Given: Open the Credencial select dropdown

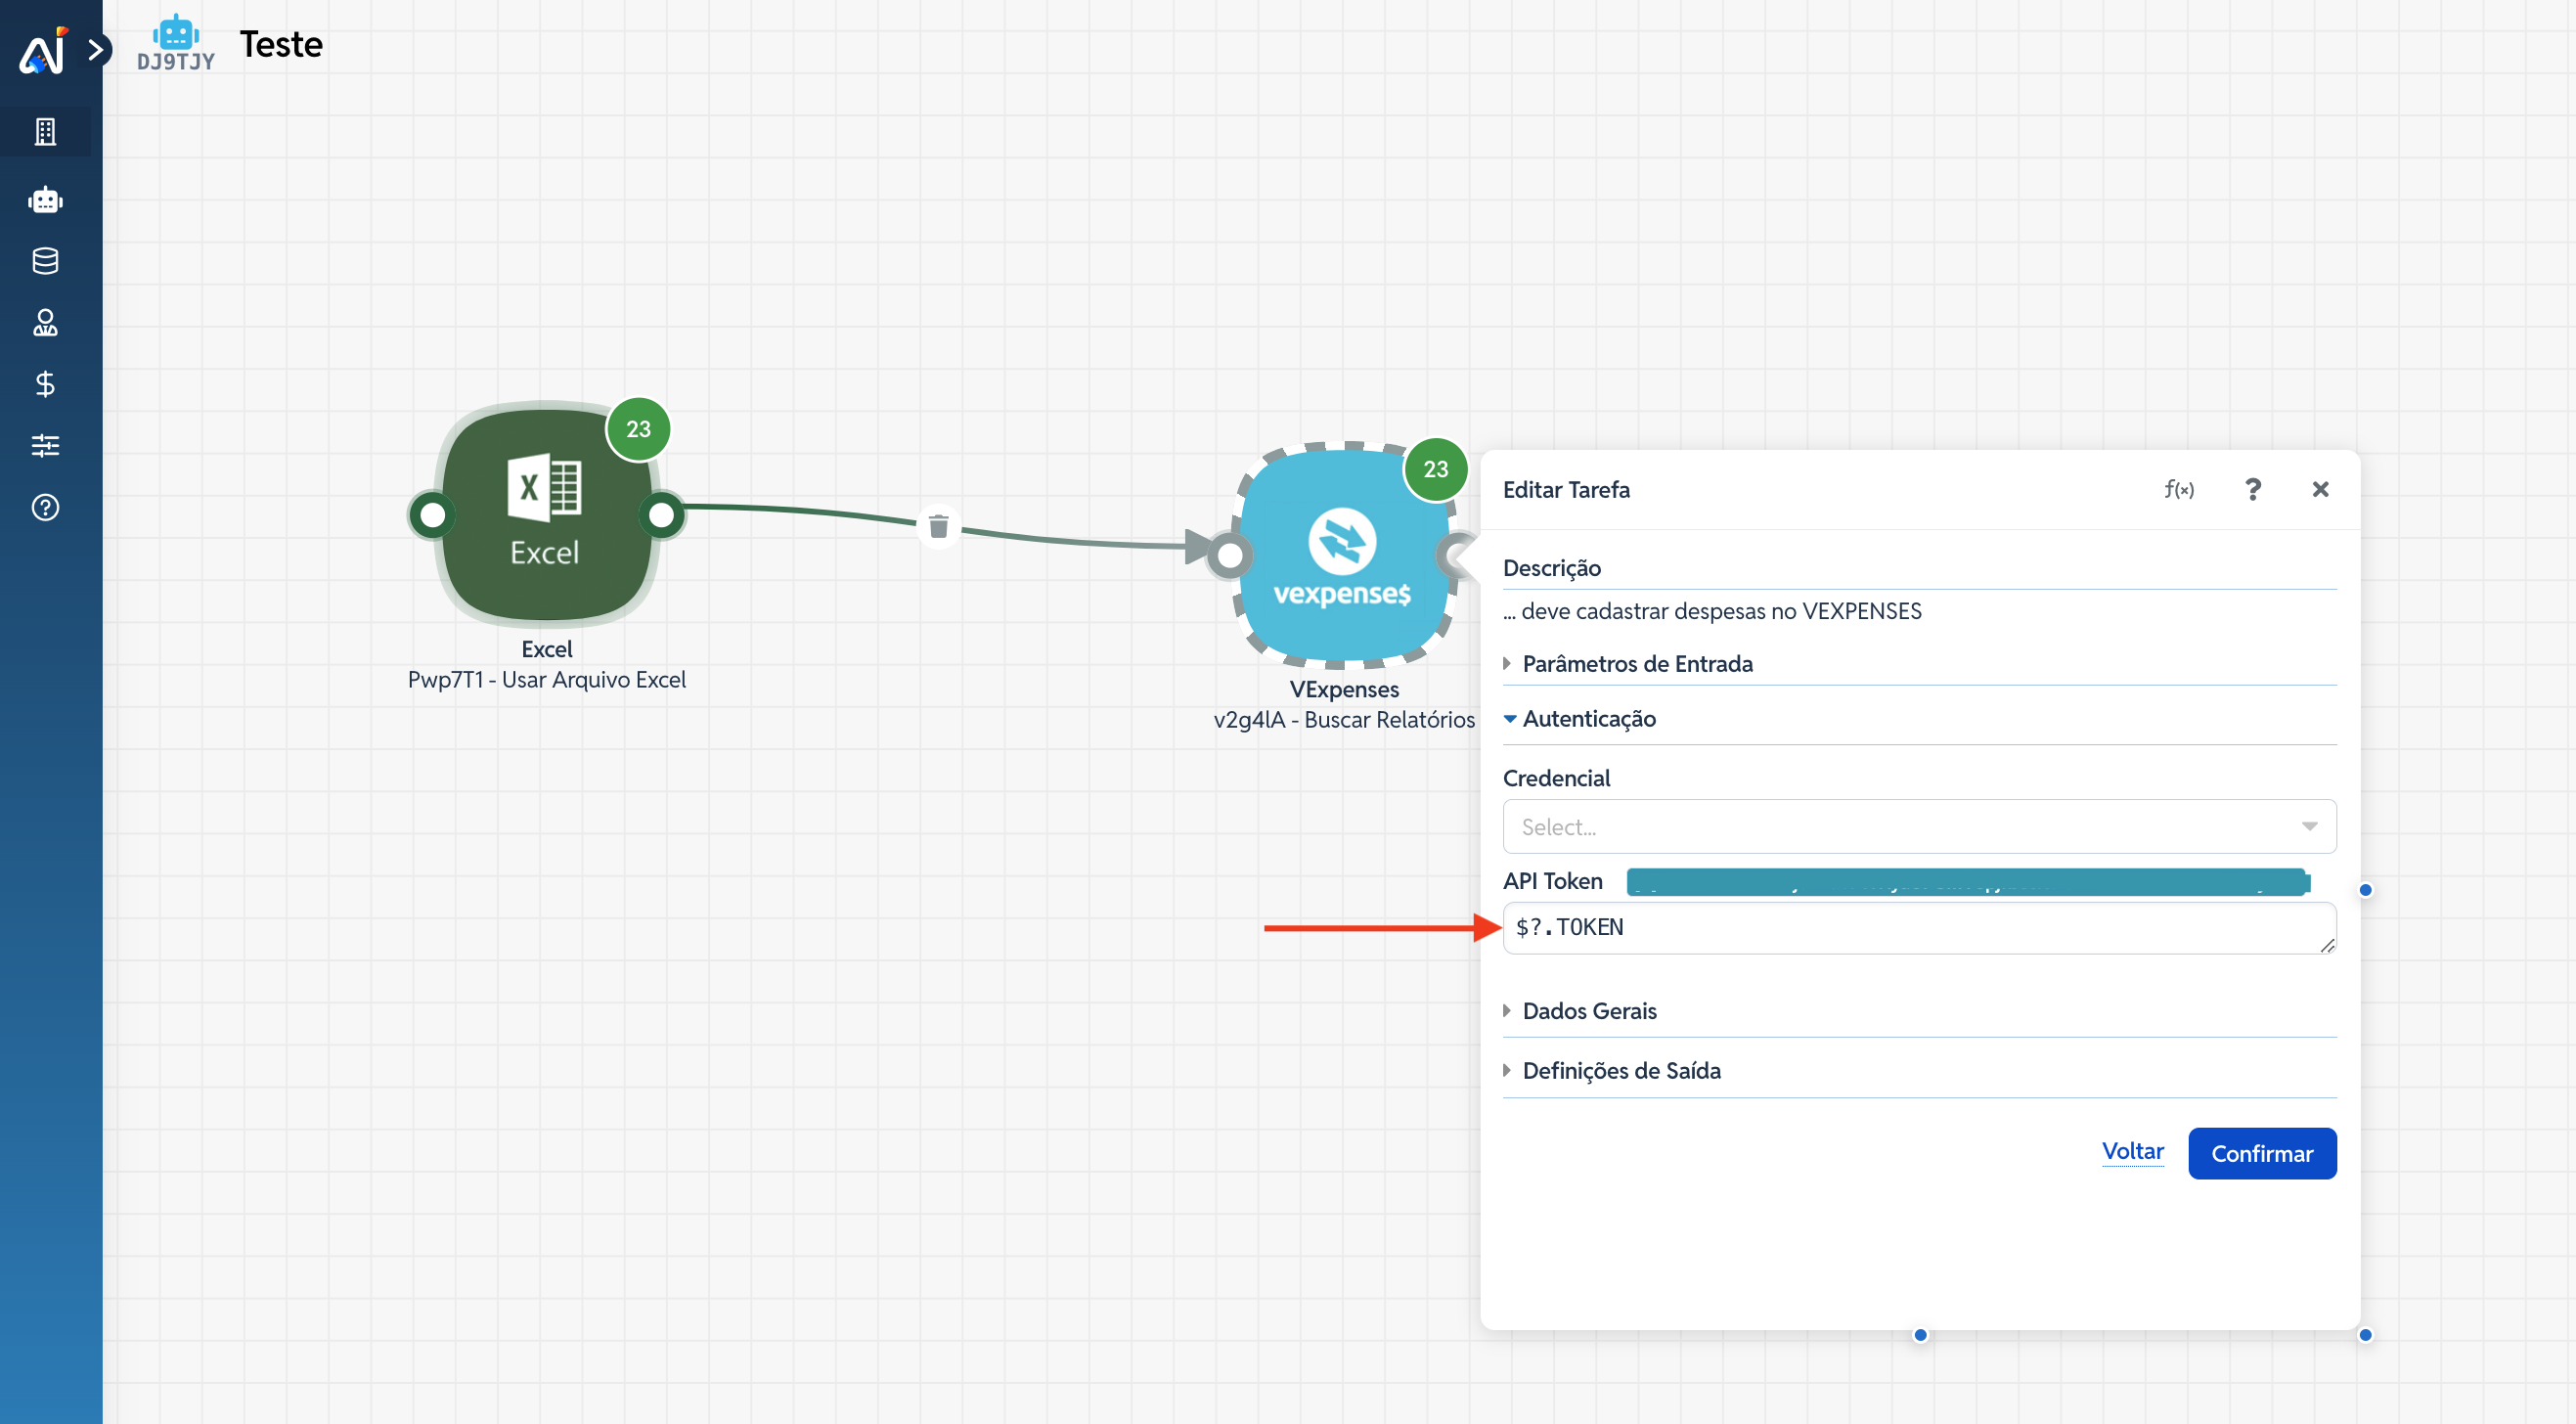Looking at the screenshot, I should click(x=1918, y=827).
